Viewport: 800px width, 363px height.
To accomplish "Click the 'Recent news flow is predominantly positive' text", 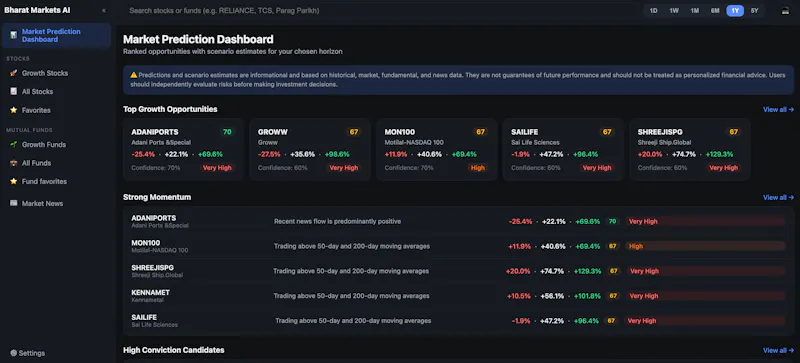I will (337, 222).
